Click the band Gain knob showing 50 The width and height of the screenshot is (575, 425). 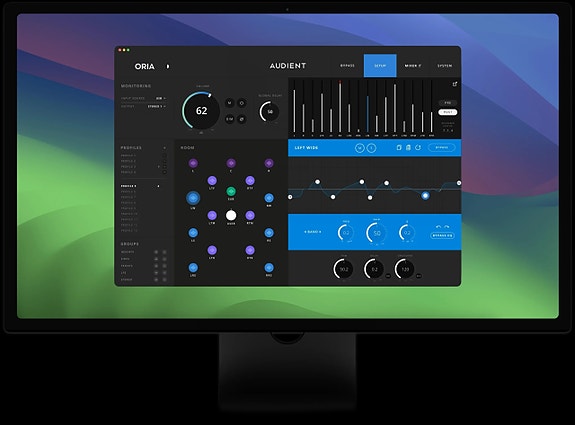377,233
